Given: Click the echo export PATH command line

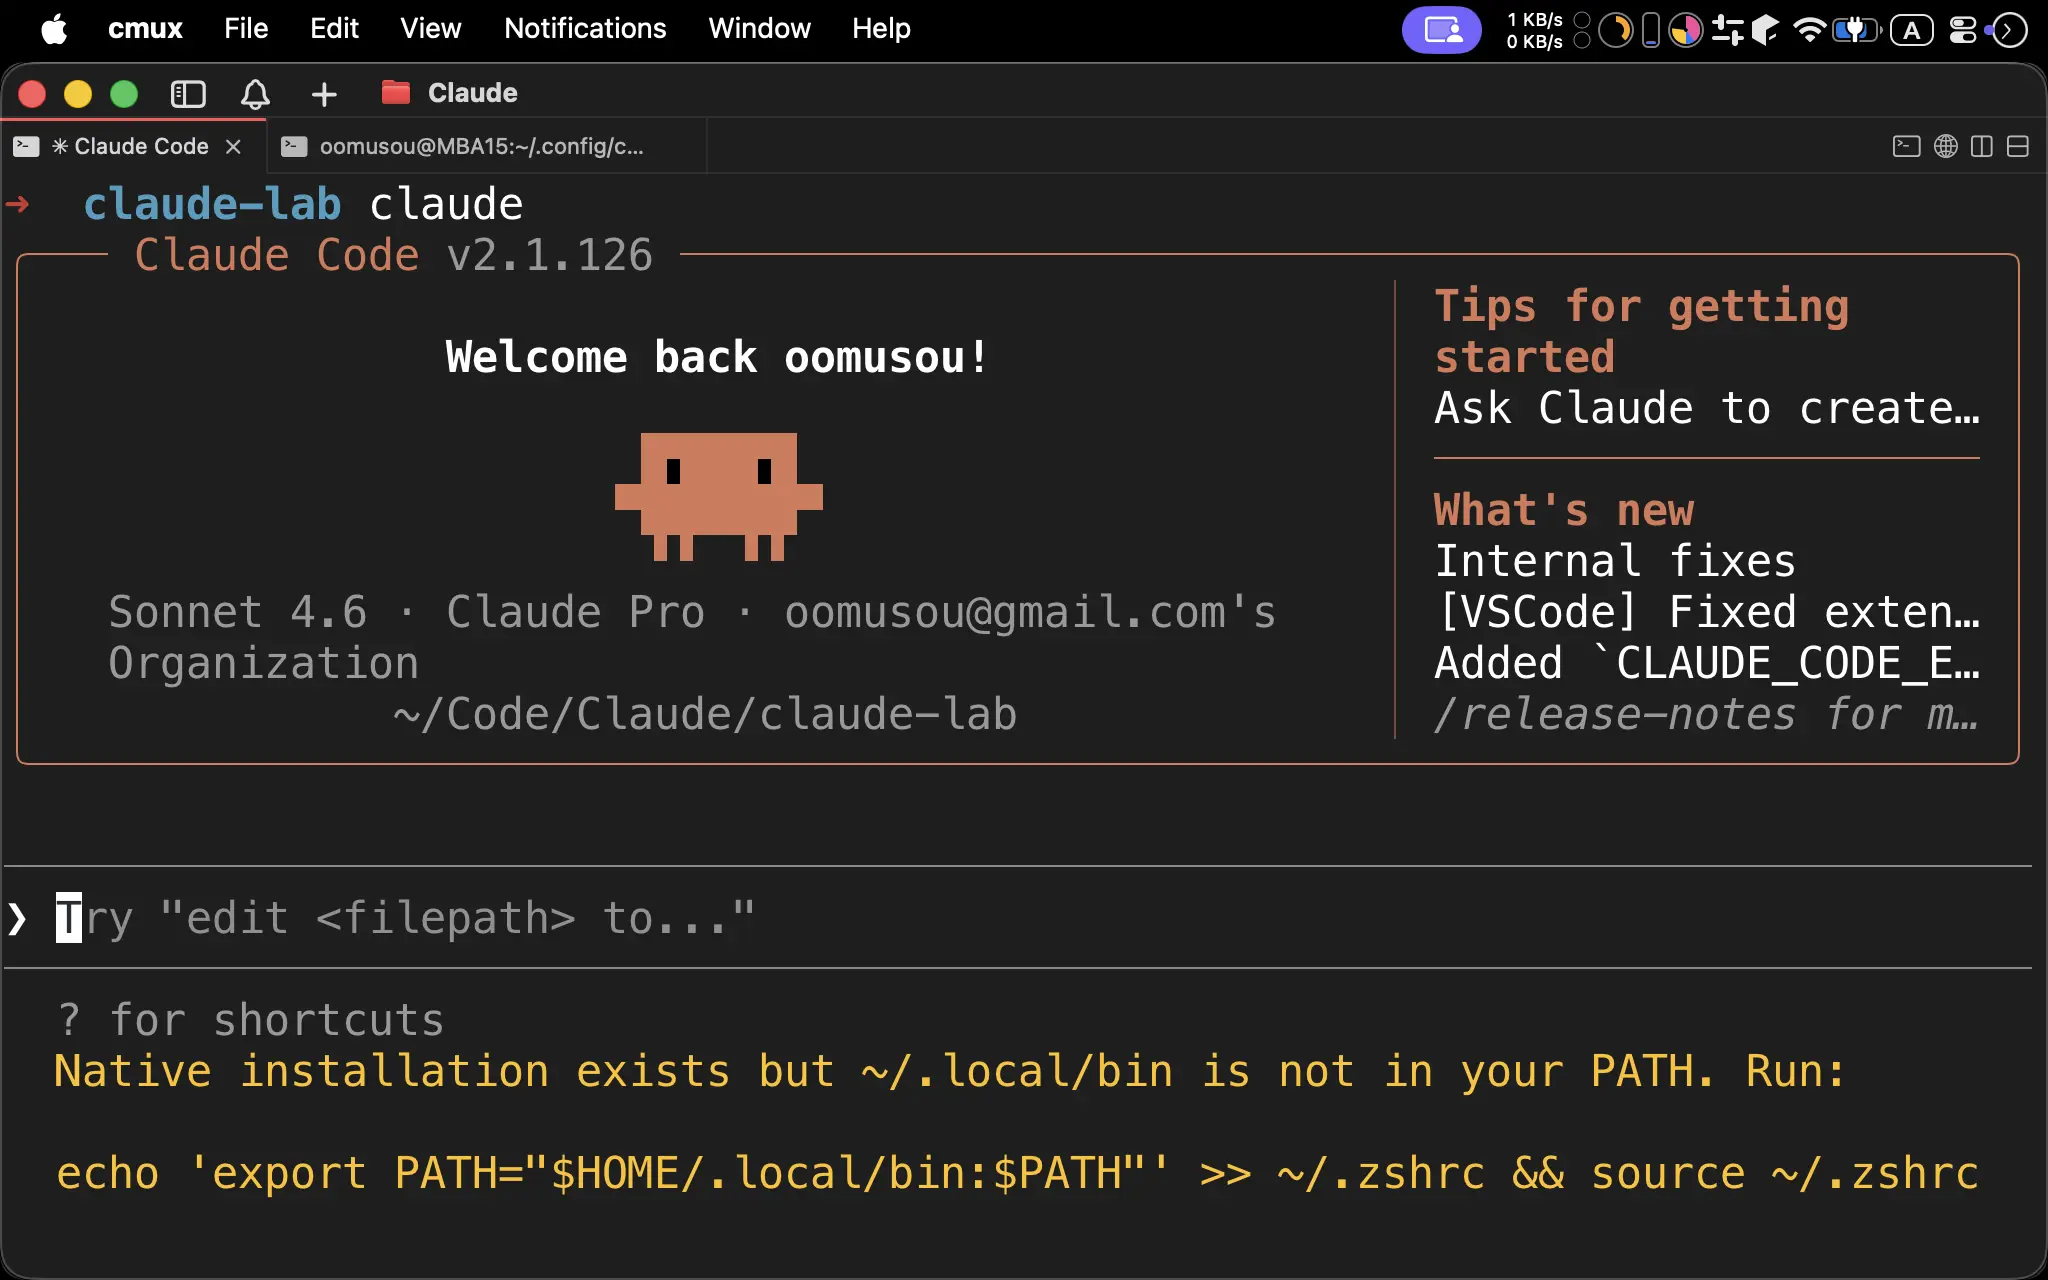Looking at the screenshot, I should pos(1017,1173).
